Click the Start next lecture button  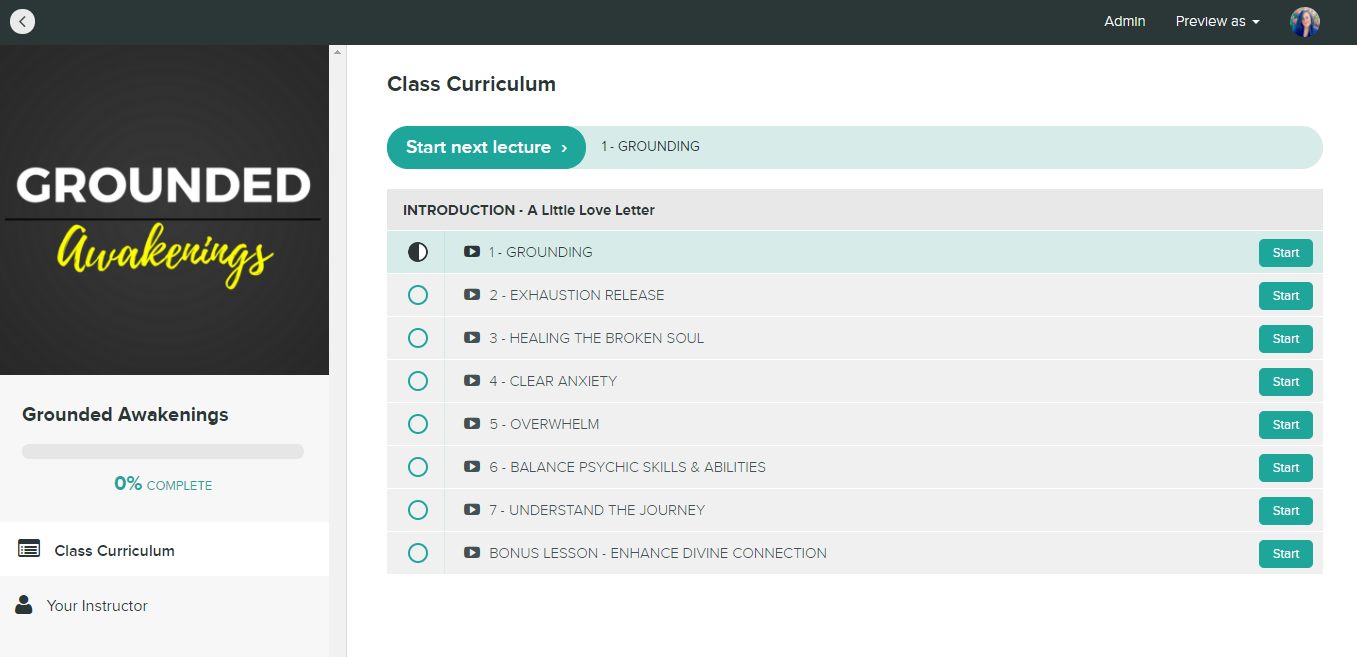pos(486,147)
